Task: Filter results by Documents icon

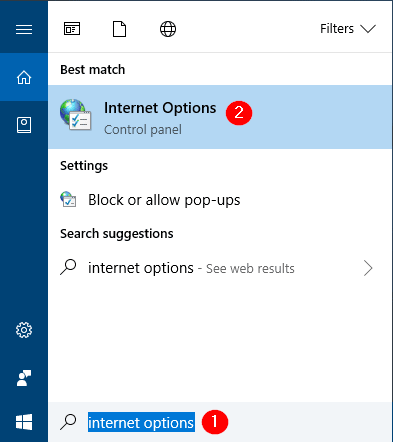Action: point(119,29)
